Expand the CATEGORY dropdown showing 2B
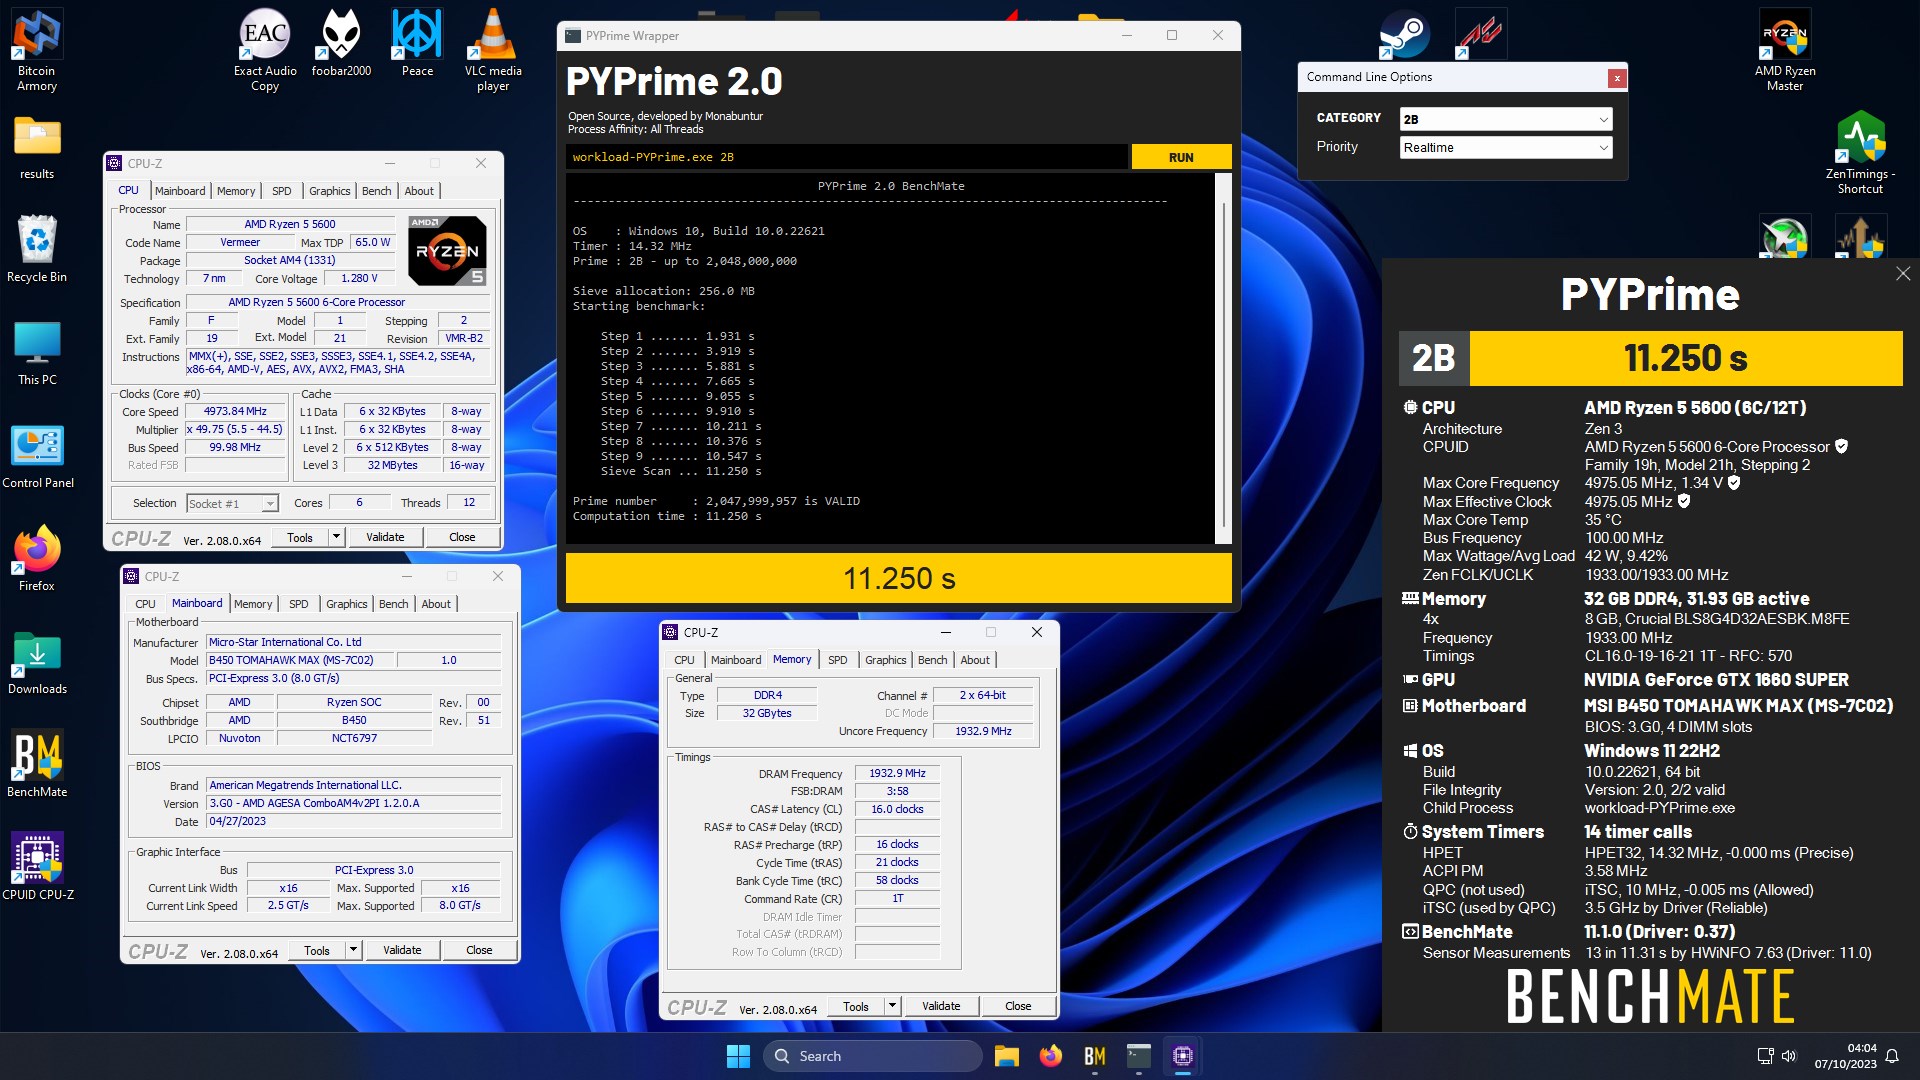Viewport: 1920px width, 1080px height. [x=1506, y=119]
